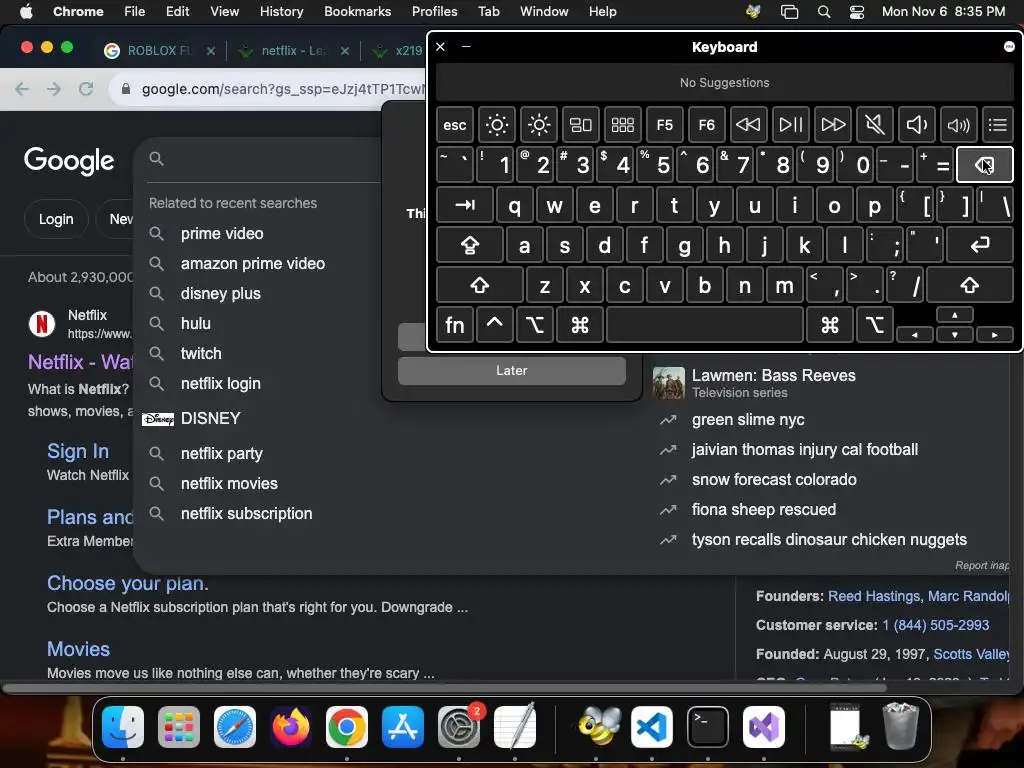The height and width of the screenshot is (768, 1024).
Task: Tap the up arrow key
Action: (x=955, y=315)
